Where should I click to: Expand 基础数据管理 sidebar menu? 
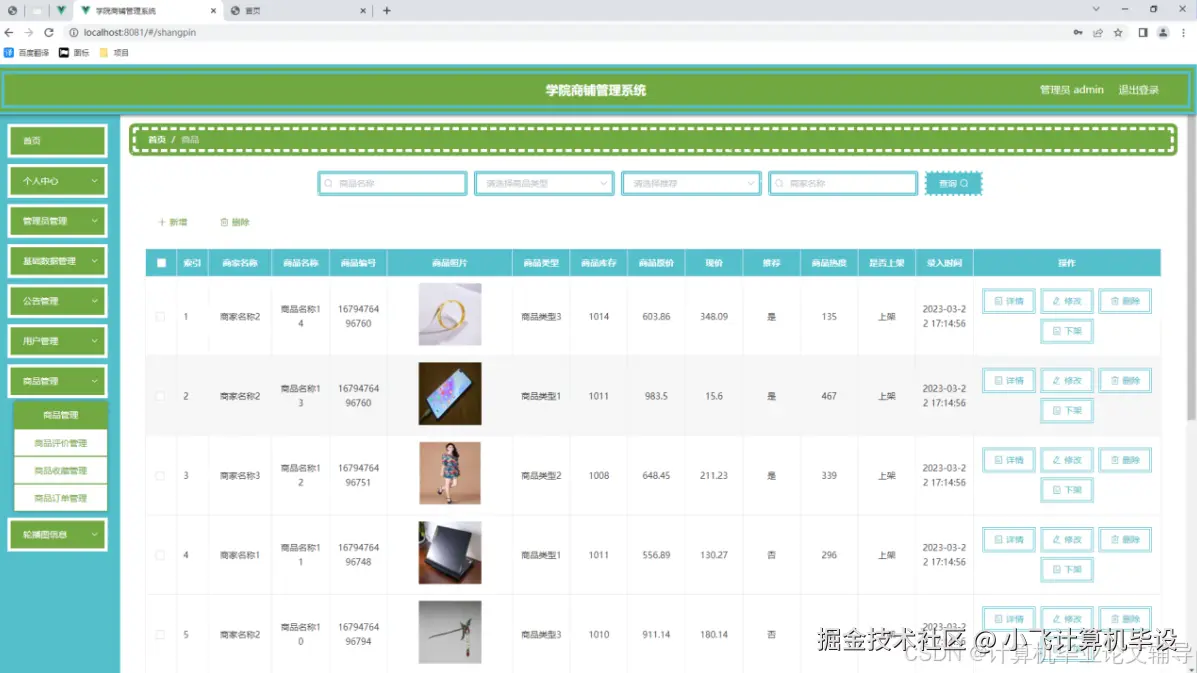[57, 261]
